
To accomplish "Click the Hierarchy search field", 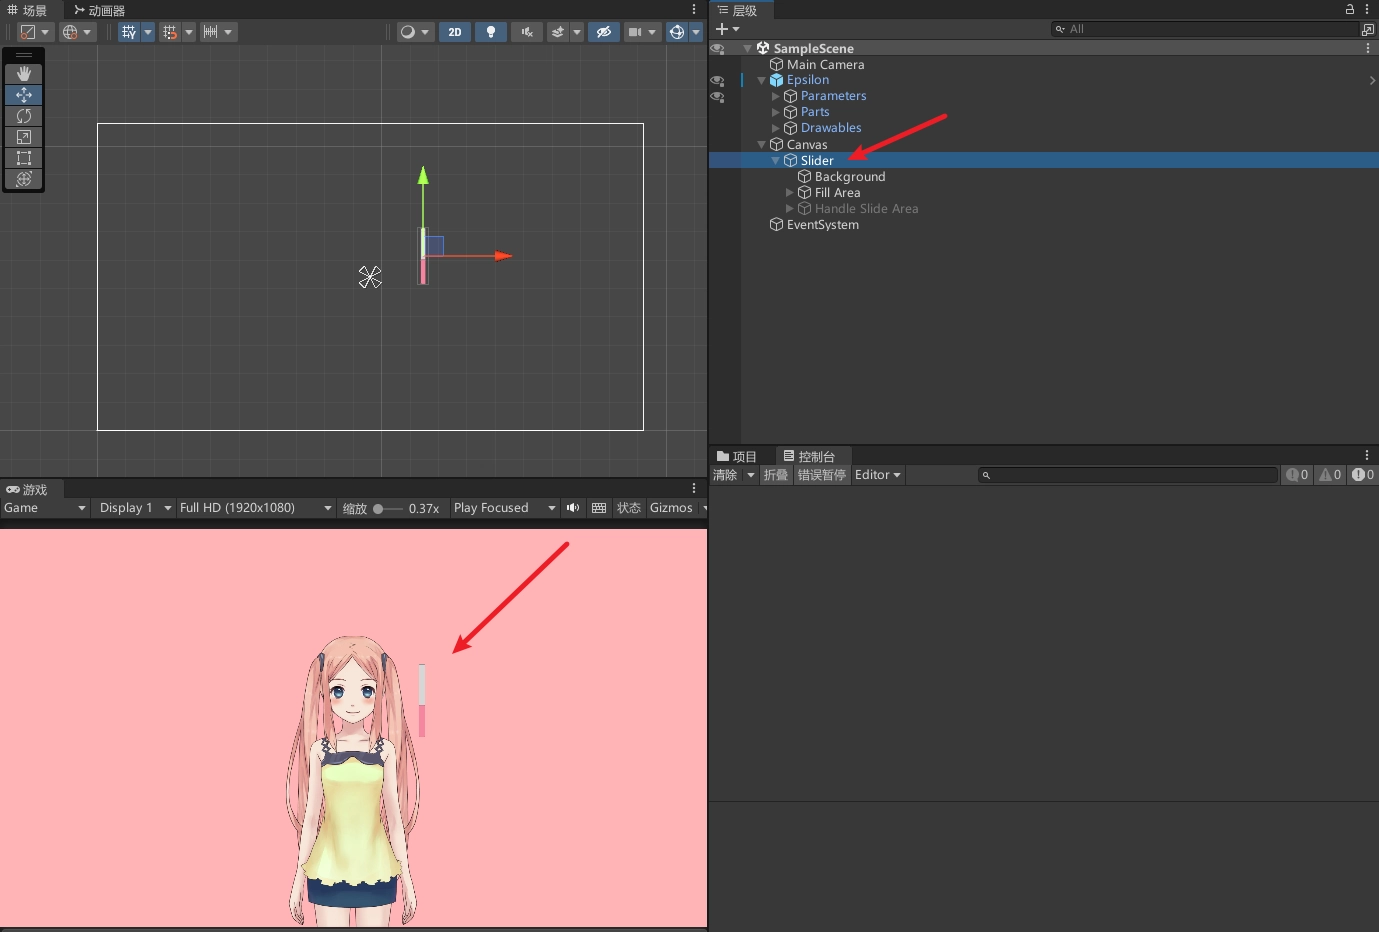I will (x=1204, y=29).
